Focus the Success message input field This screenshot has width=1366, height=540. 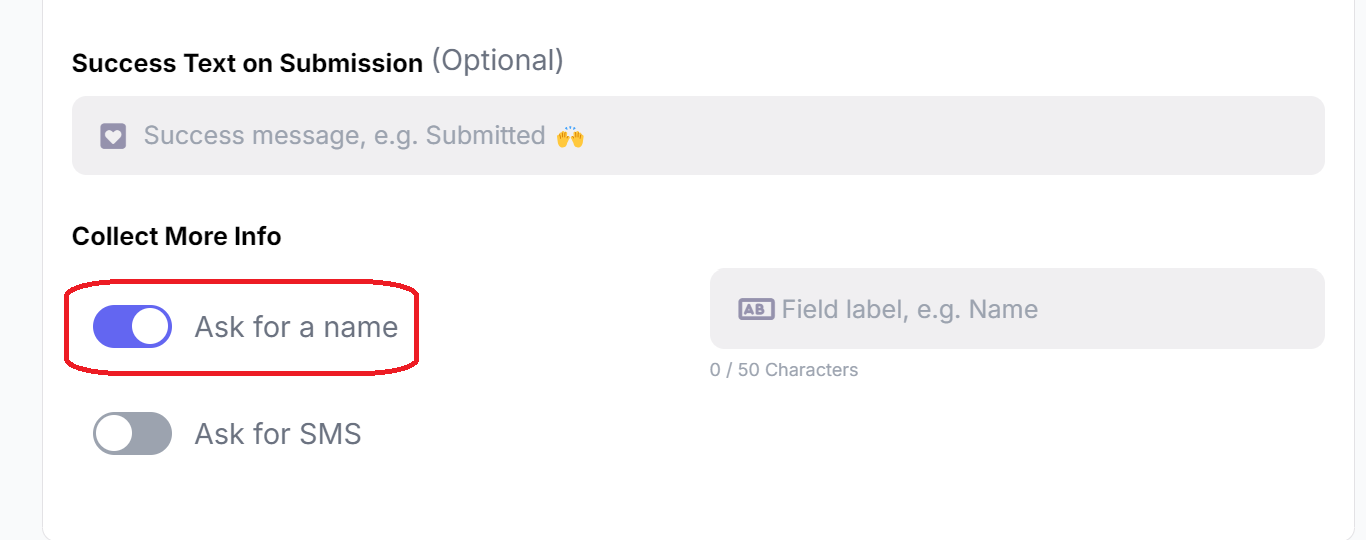point(698,135)
